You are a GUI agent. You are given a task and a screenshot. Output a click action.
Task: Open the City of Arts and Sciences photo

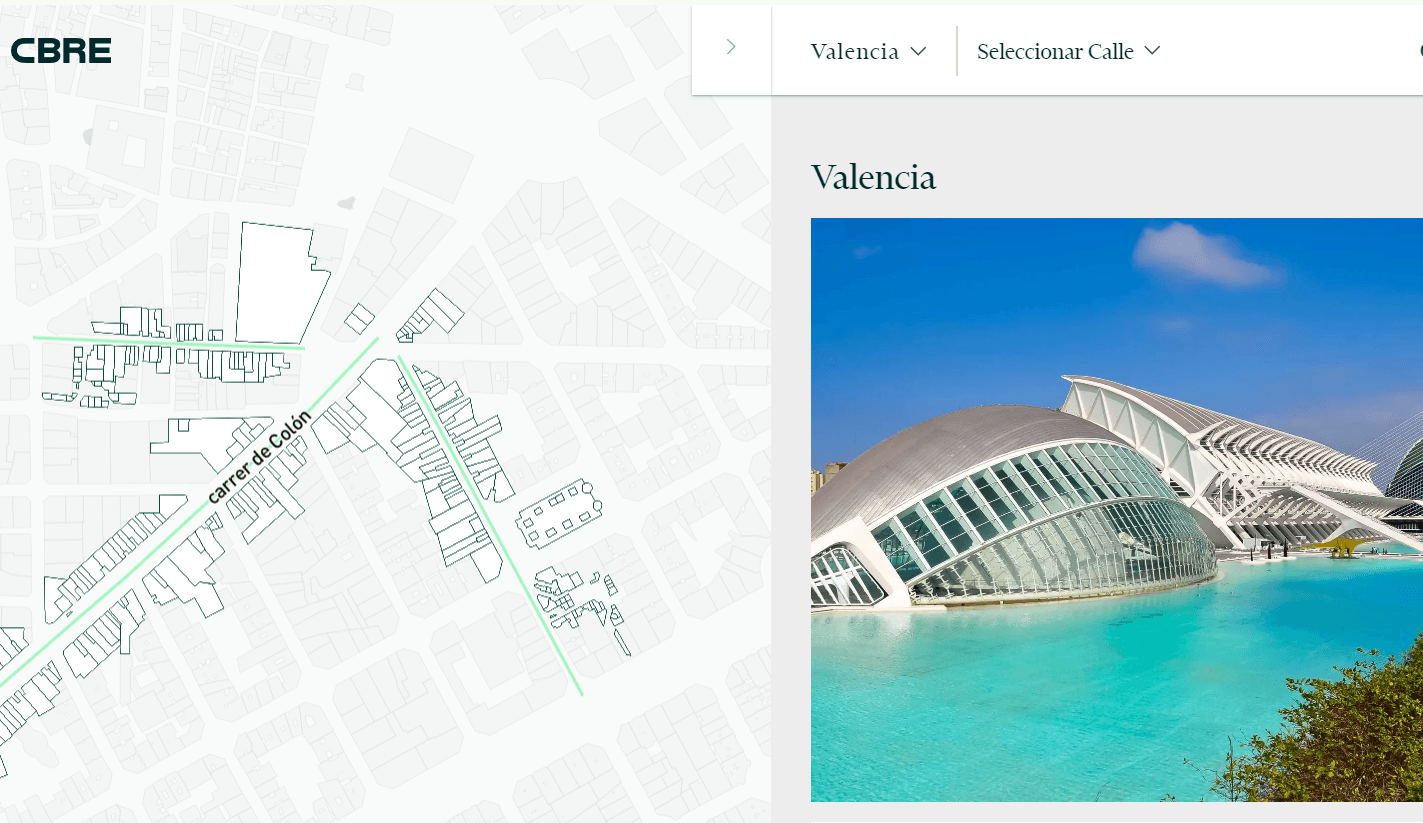pyautogui.click(x=1116, y=510)
